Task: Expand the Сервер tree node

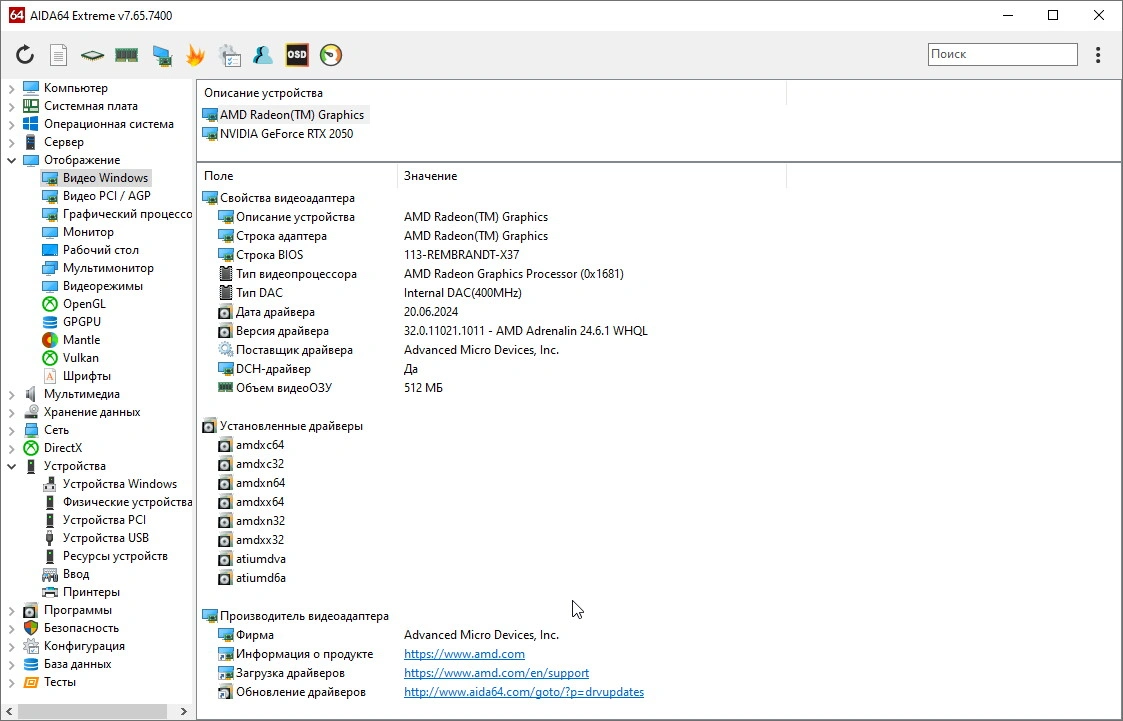Action: point(11,142)
